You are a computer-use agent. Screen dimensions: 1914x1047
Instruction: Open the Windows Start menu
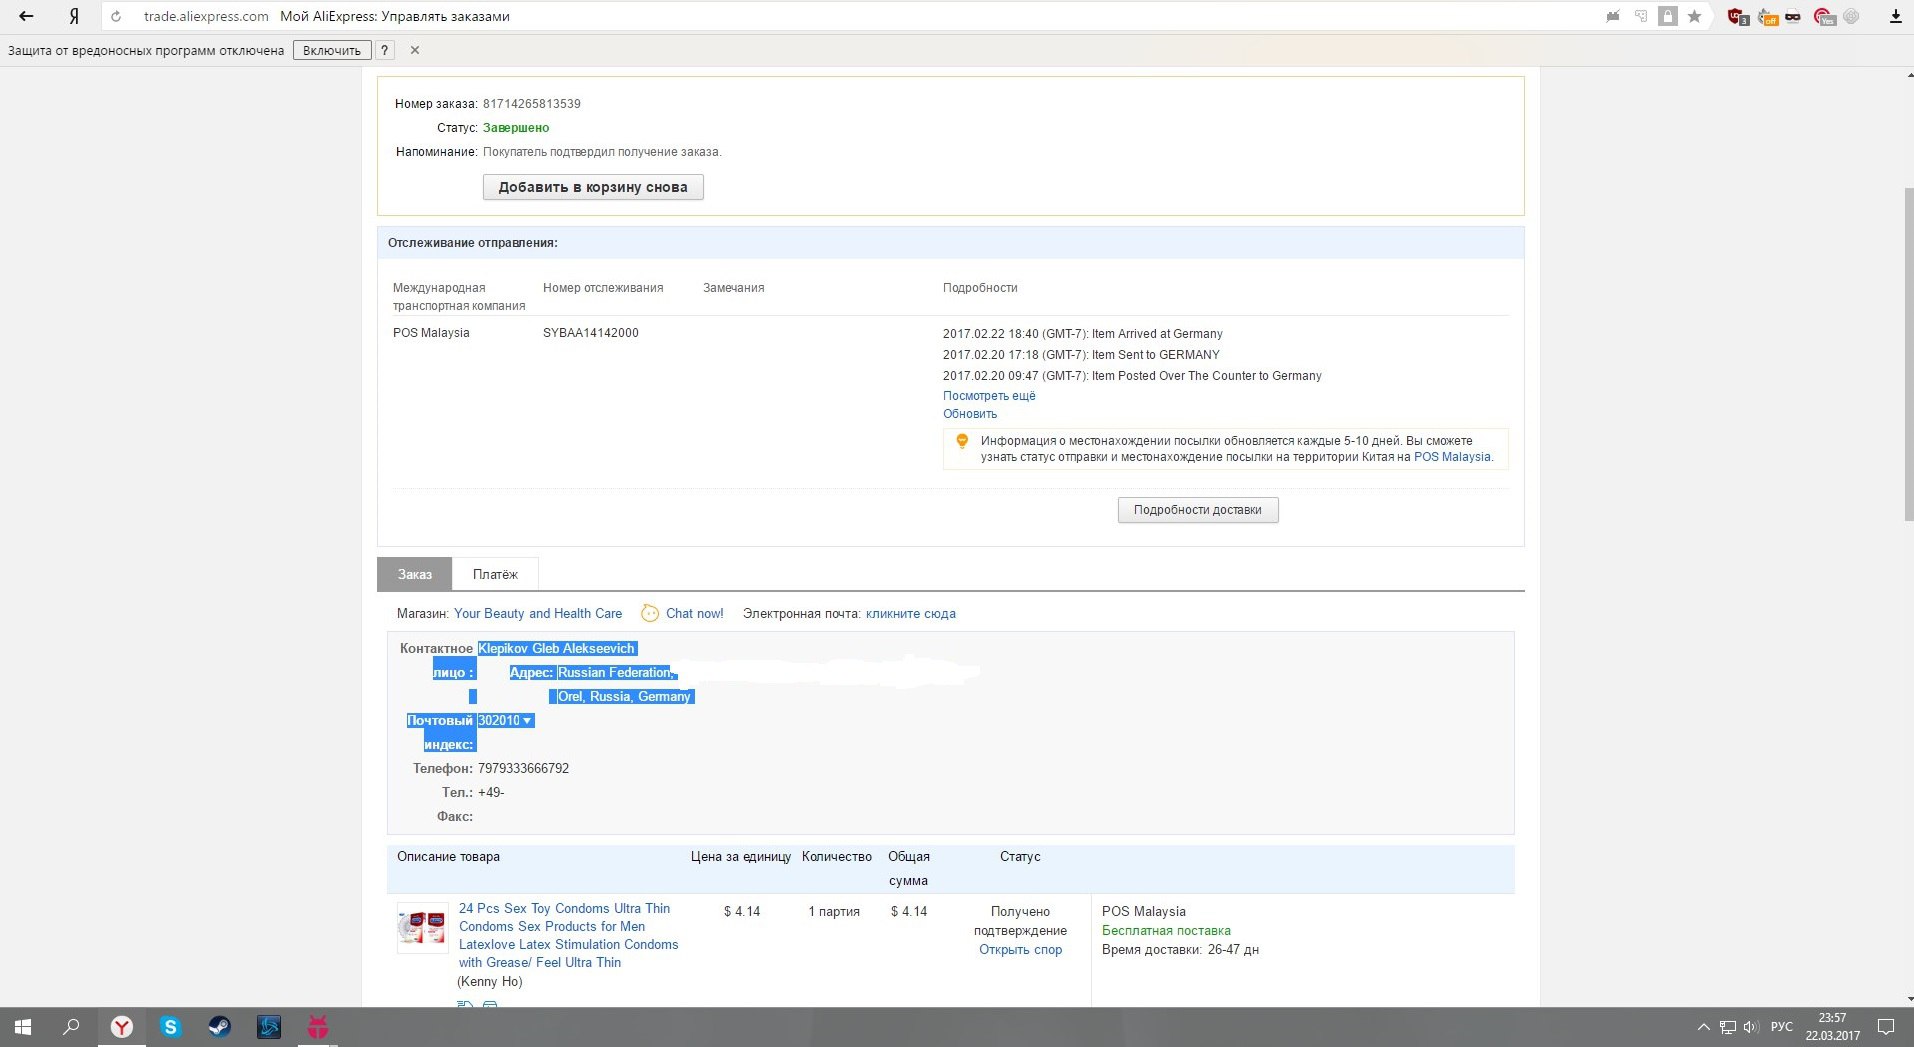(24, 1027)
